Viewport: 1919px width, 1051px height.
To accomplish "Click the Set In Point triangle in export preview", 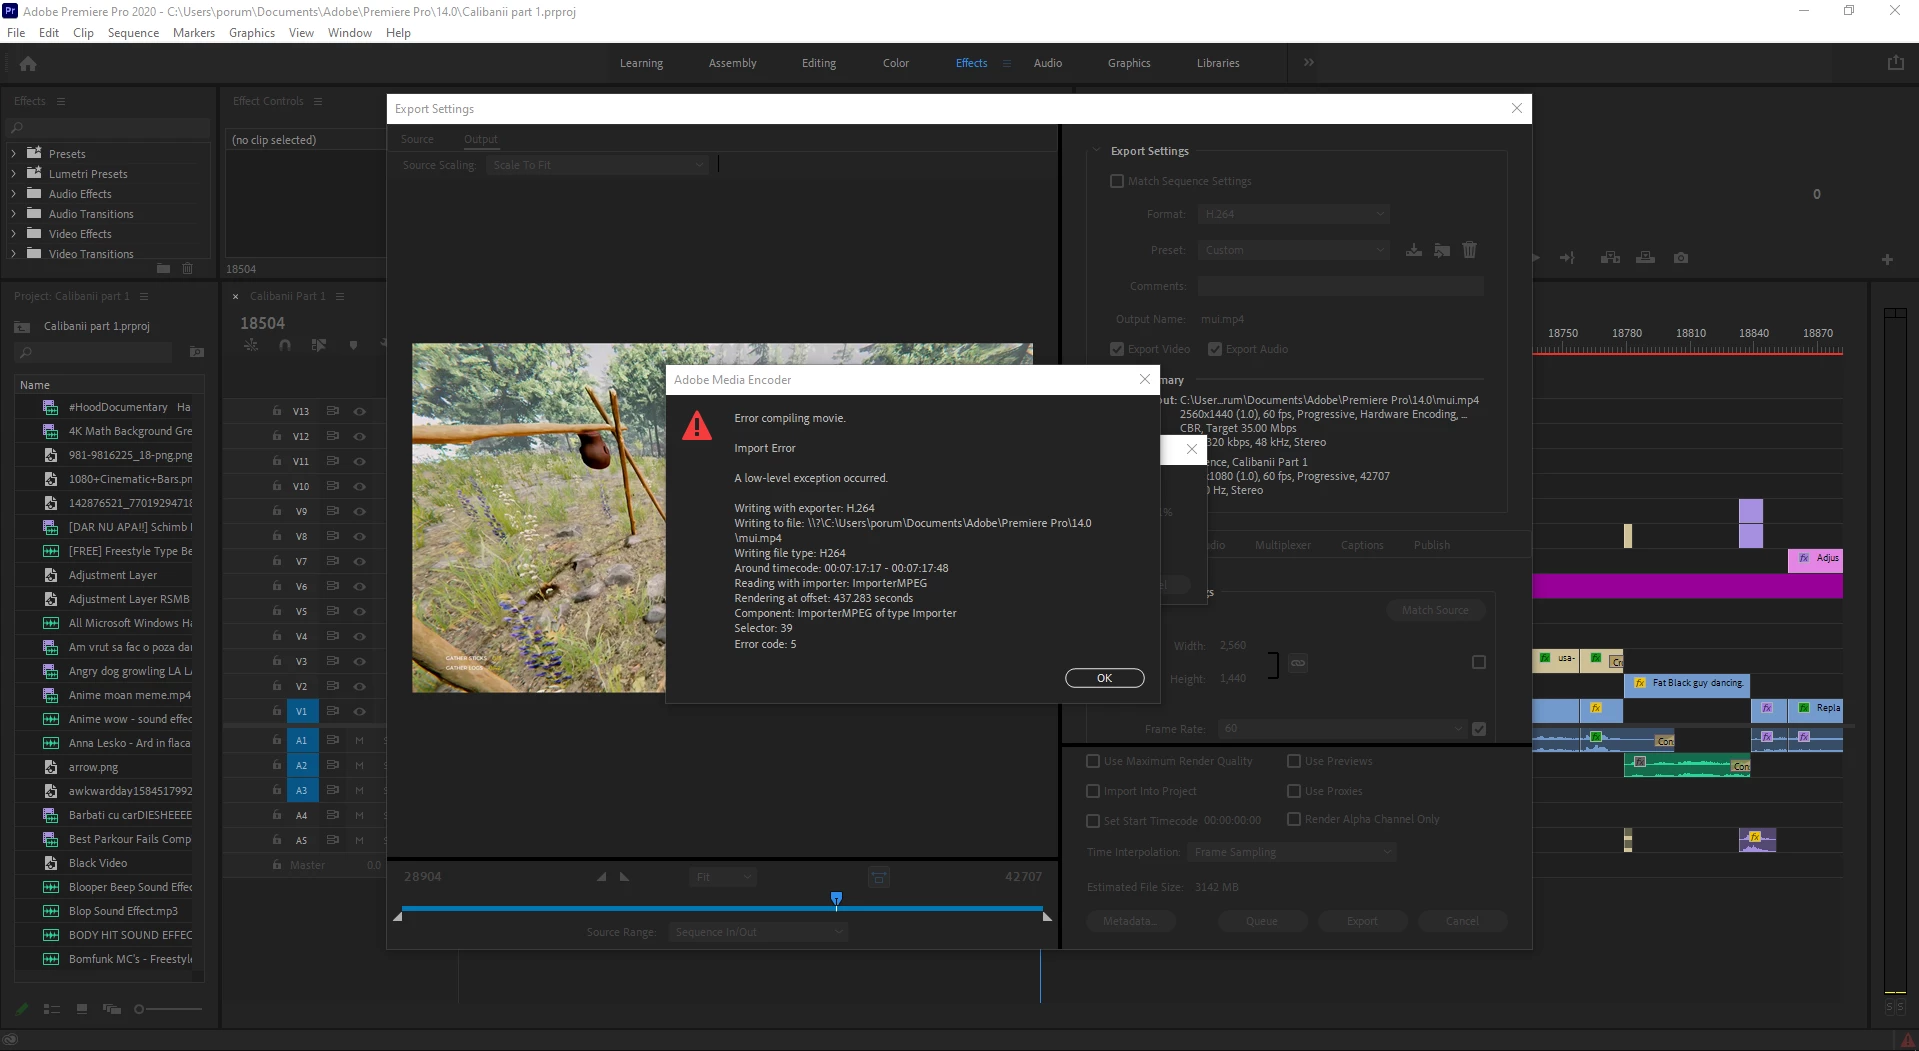I will point(601,877).
